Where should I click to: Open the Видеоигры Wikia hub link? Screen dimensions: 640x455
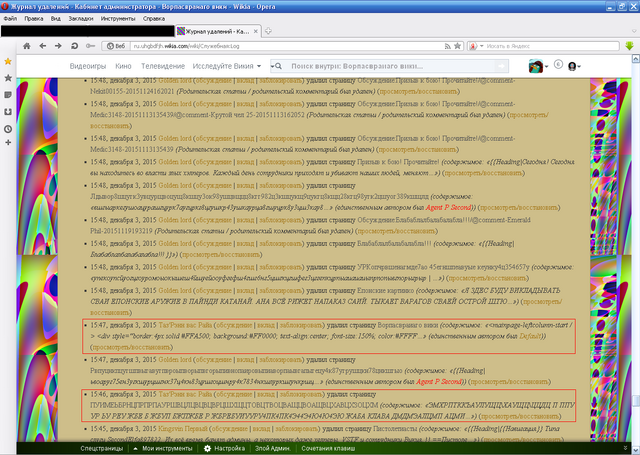(88, 66)
